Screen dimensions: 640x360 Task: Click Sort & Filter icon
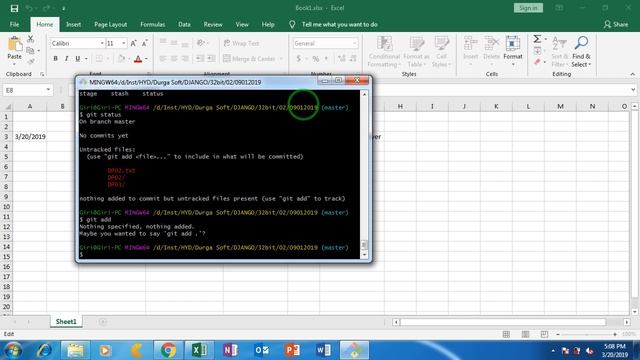pyautogui.click(x=559, y=43)
